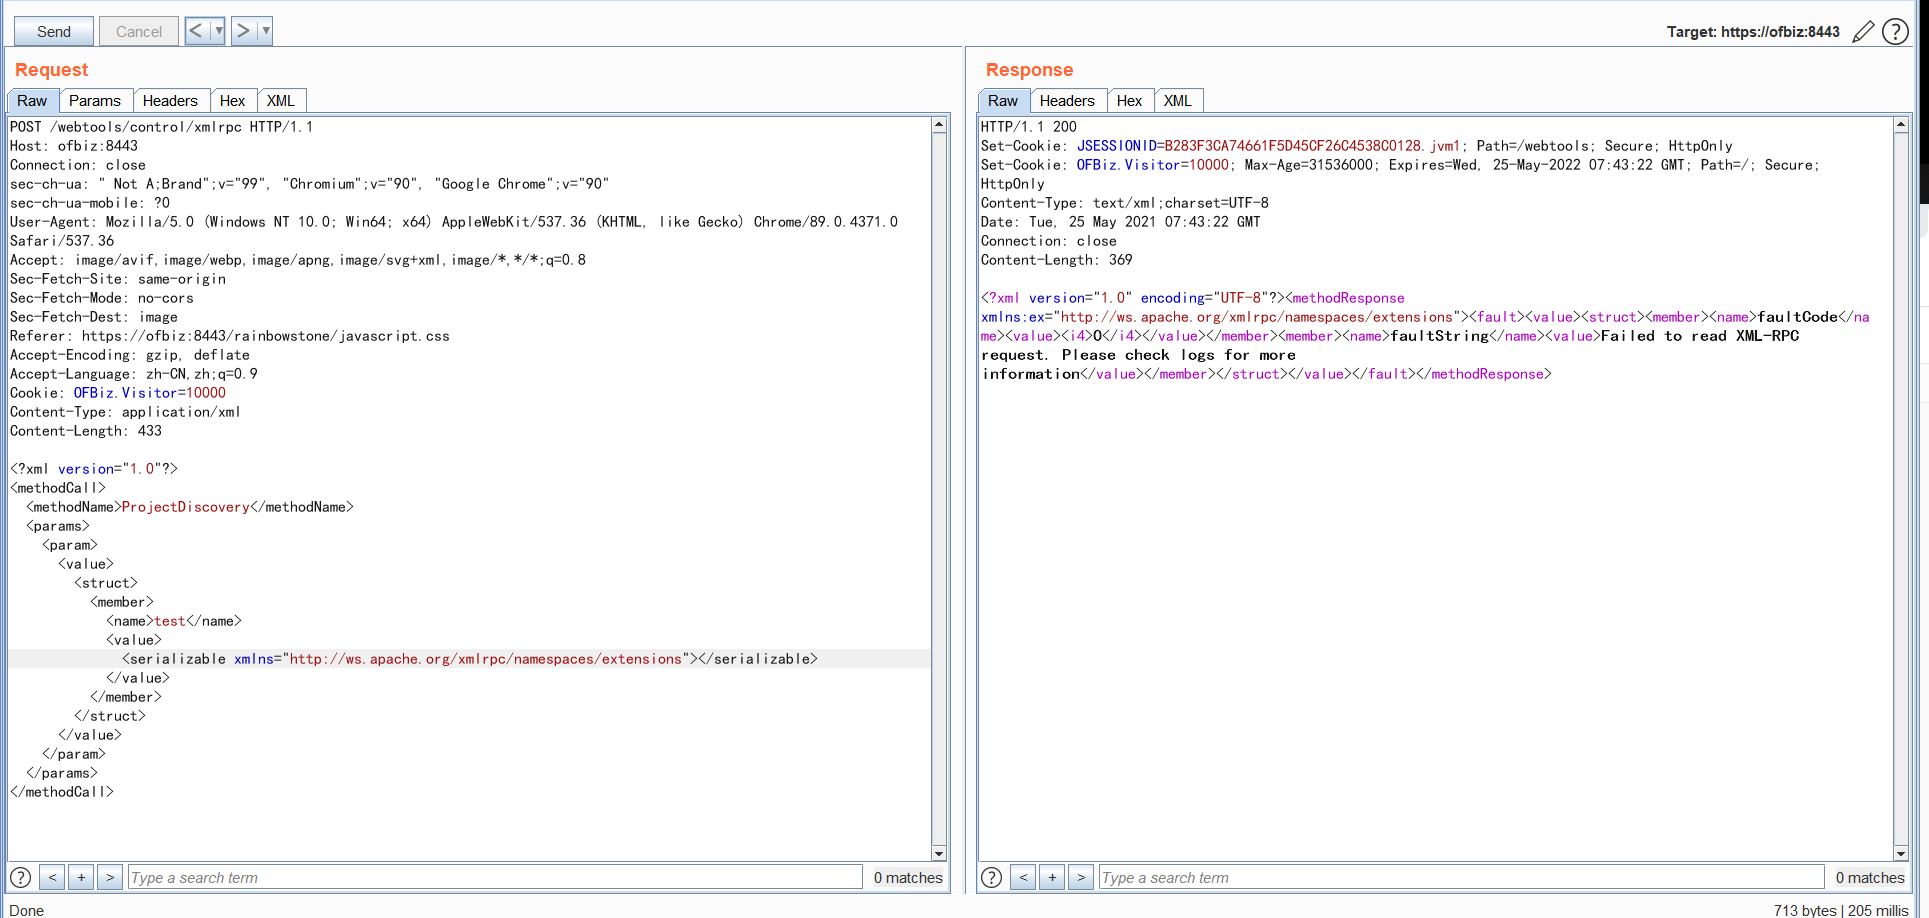
Task: Open the Response Hex tab
Action: (x=1129, y=101)
